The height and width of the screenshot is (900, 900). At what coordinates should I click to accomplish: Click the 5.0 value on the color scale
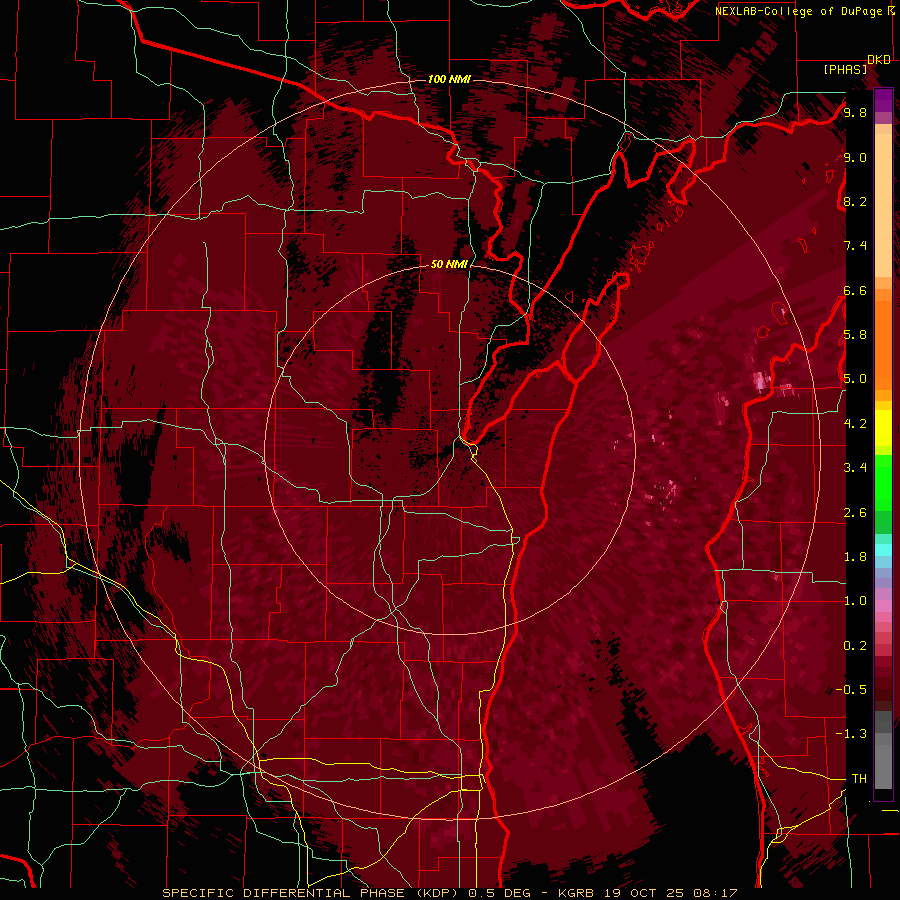click(x=855, y=379)
